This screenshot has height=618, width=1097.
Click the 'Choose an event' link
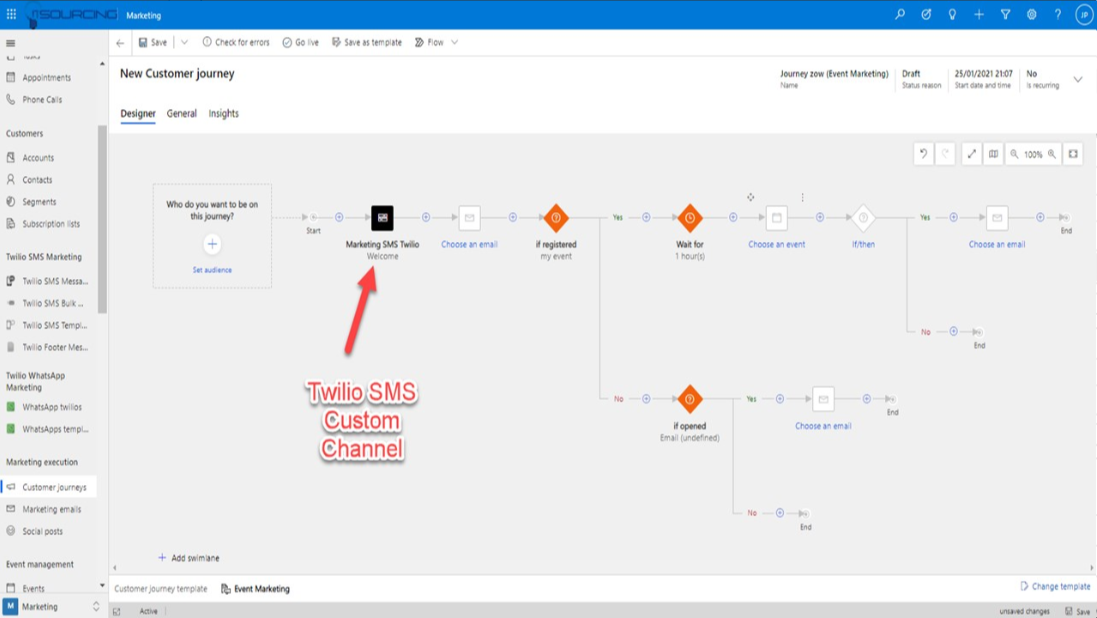(777, 244)
